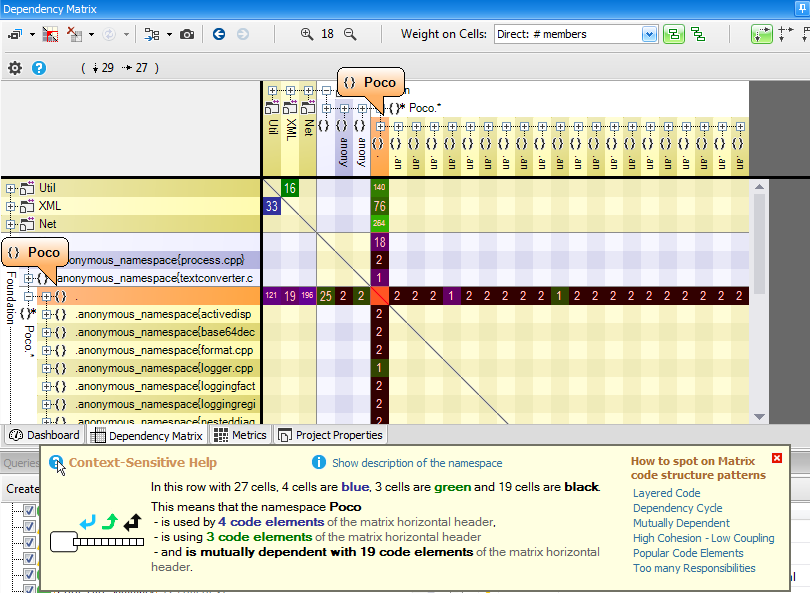Click the blue help question mark icon

(x=39, y=68)
